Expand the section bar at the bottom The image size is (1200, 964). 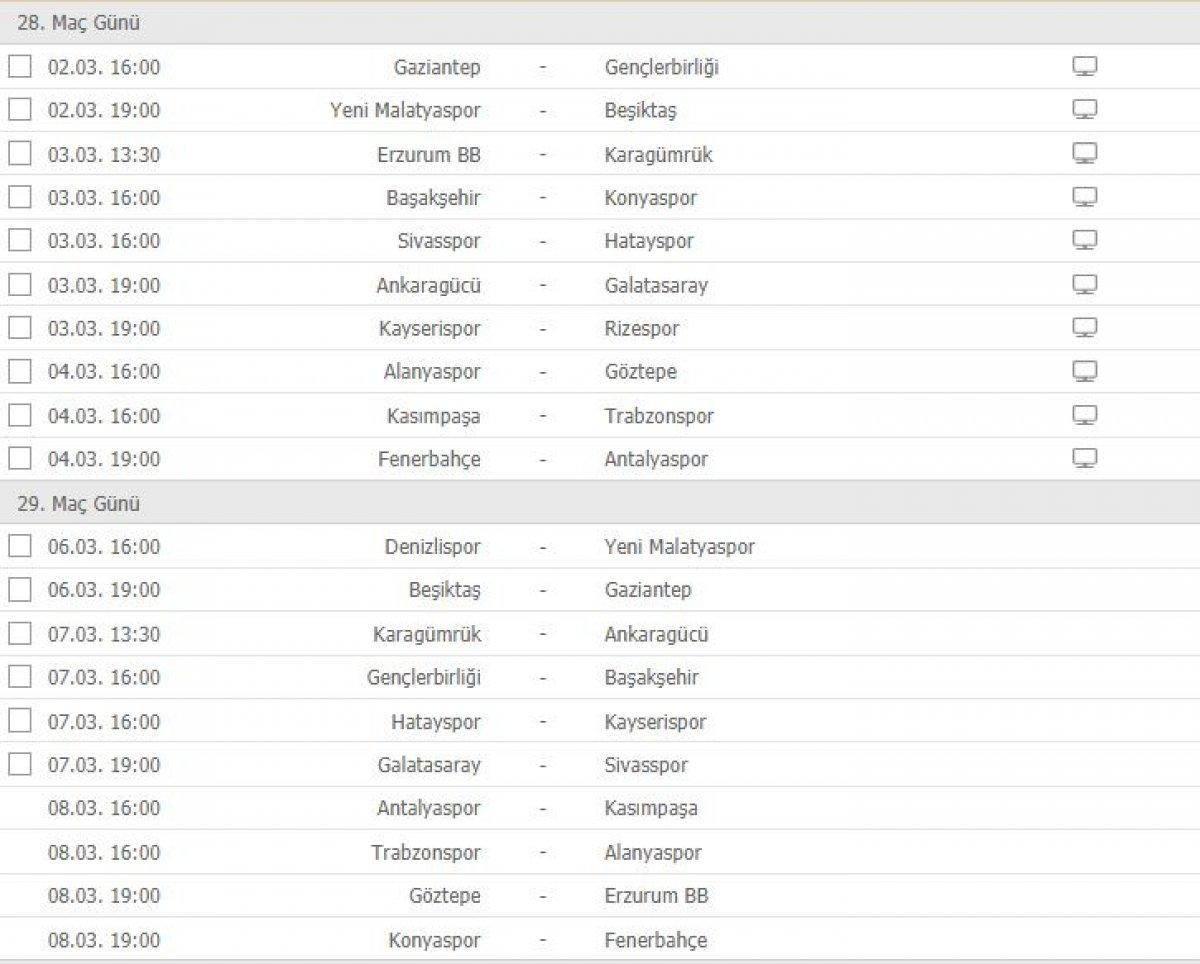(x=600, y=960)
